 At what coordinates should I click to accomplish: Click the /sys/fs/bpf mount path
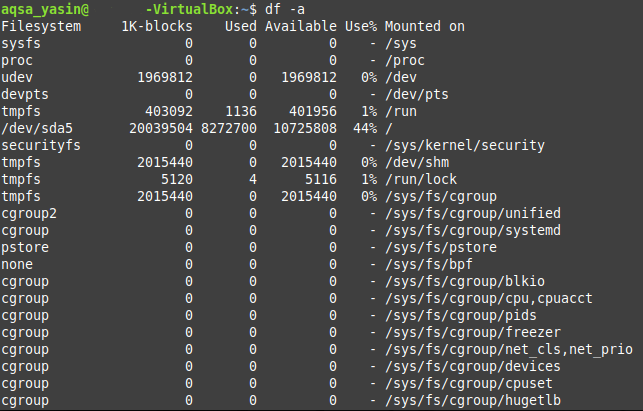(x=432, y=265)
